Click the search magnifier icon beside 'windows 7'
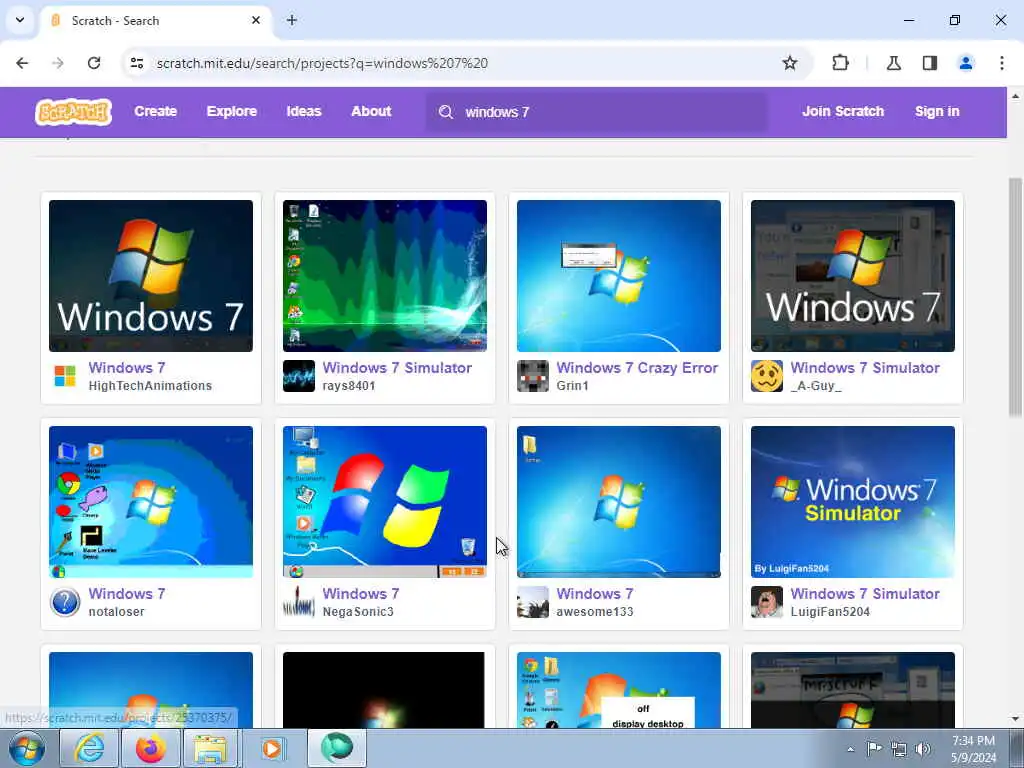Screen dimensions: 1024x768 [x=446, y=112]
